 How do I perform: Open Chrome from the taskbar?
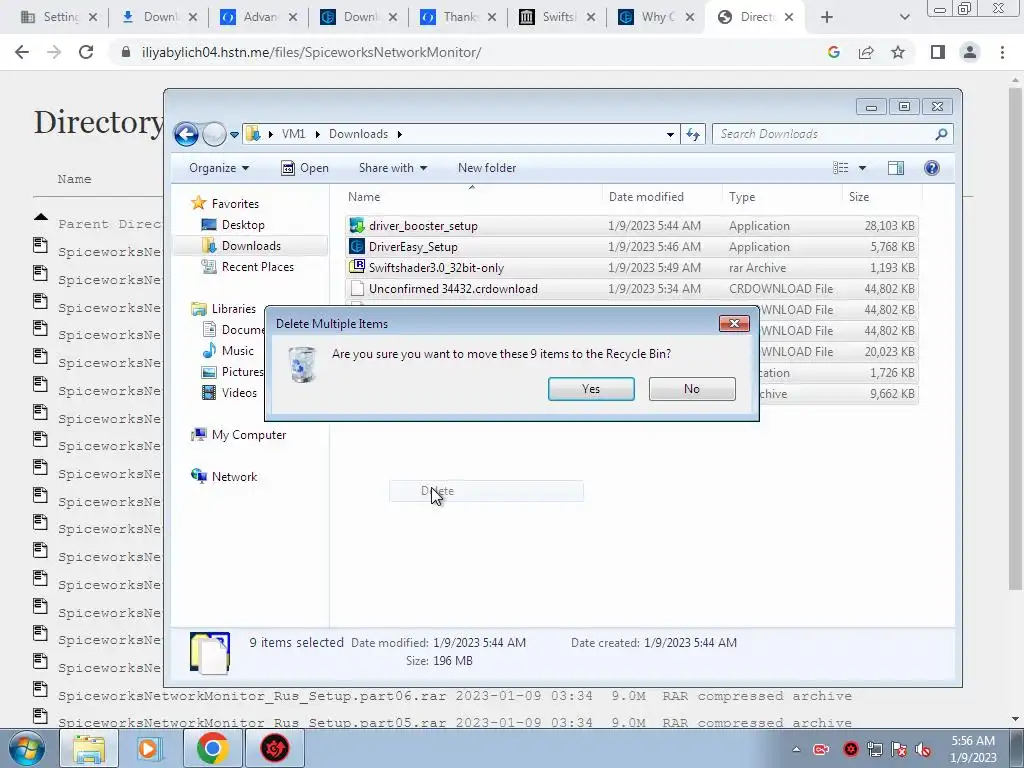point(212,748)
